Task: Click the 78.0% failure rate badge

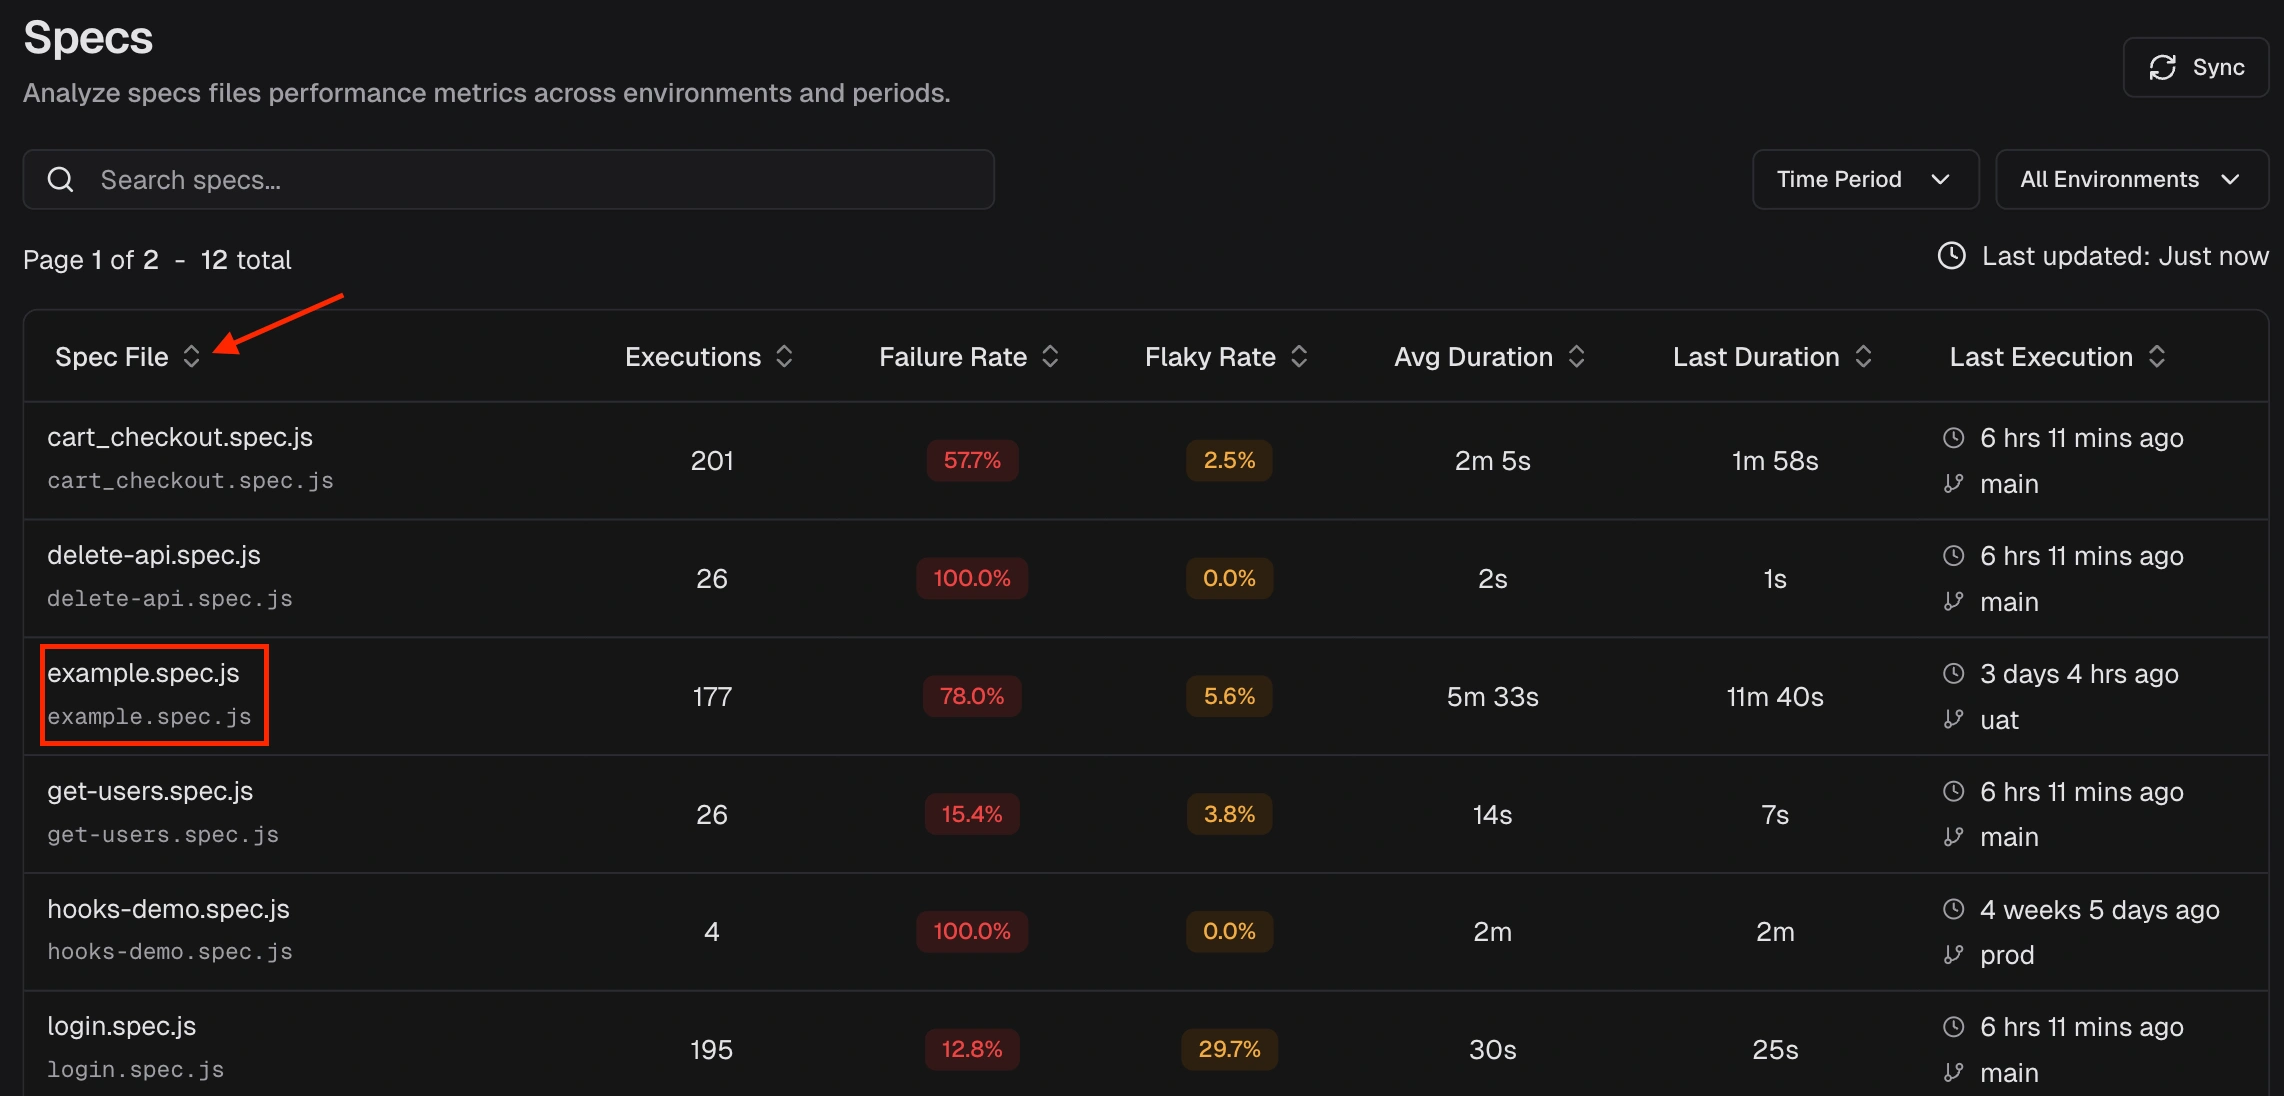Action: [x=971, y=697]
